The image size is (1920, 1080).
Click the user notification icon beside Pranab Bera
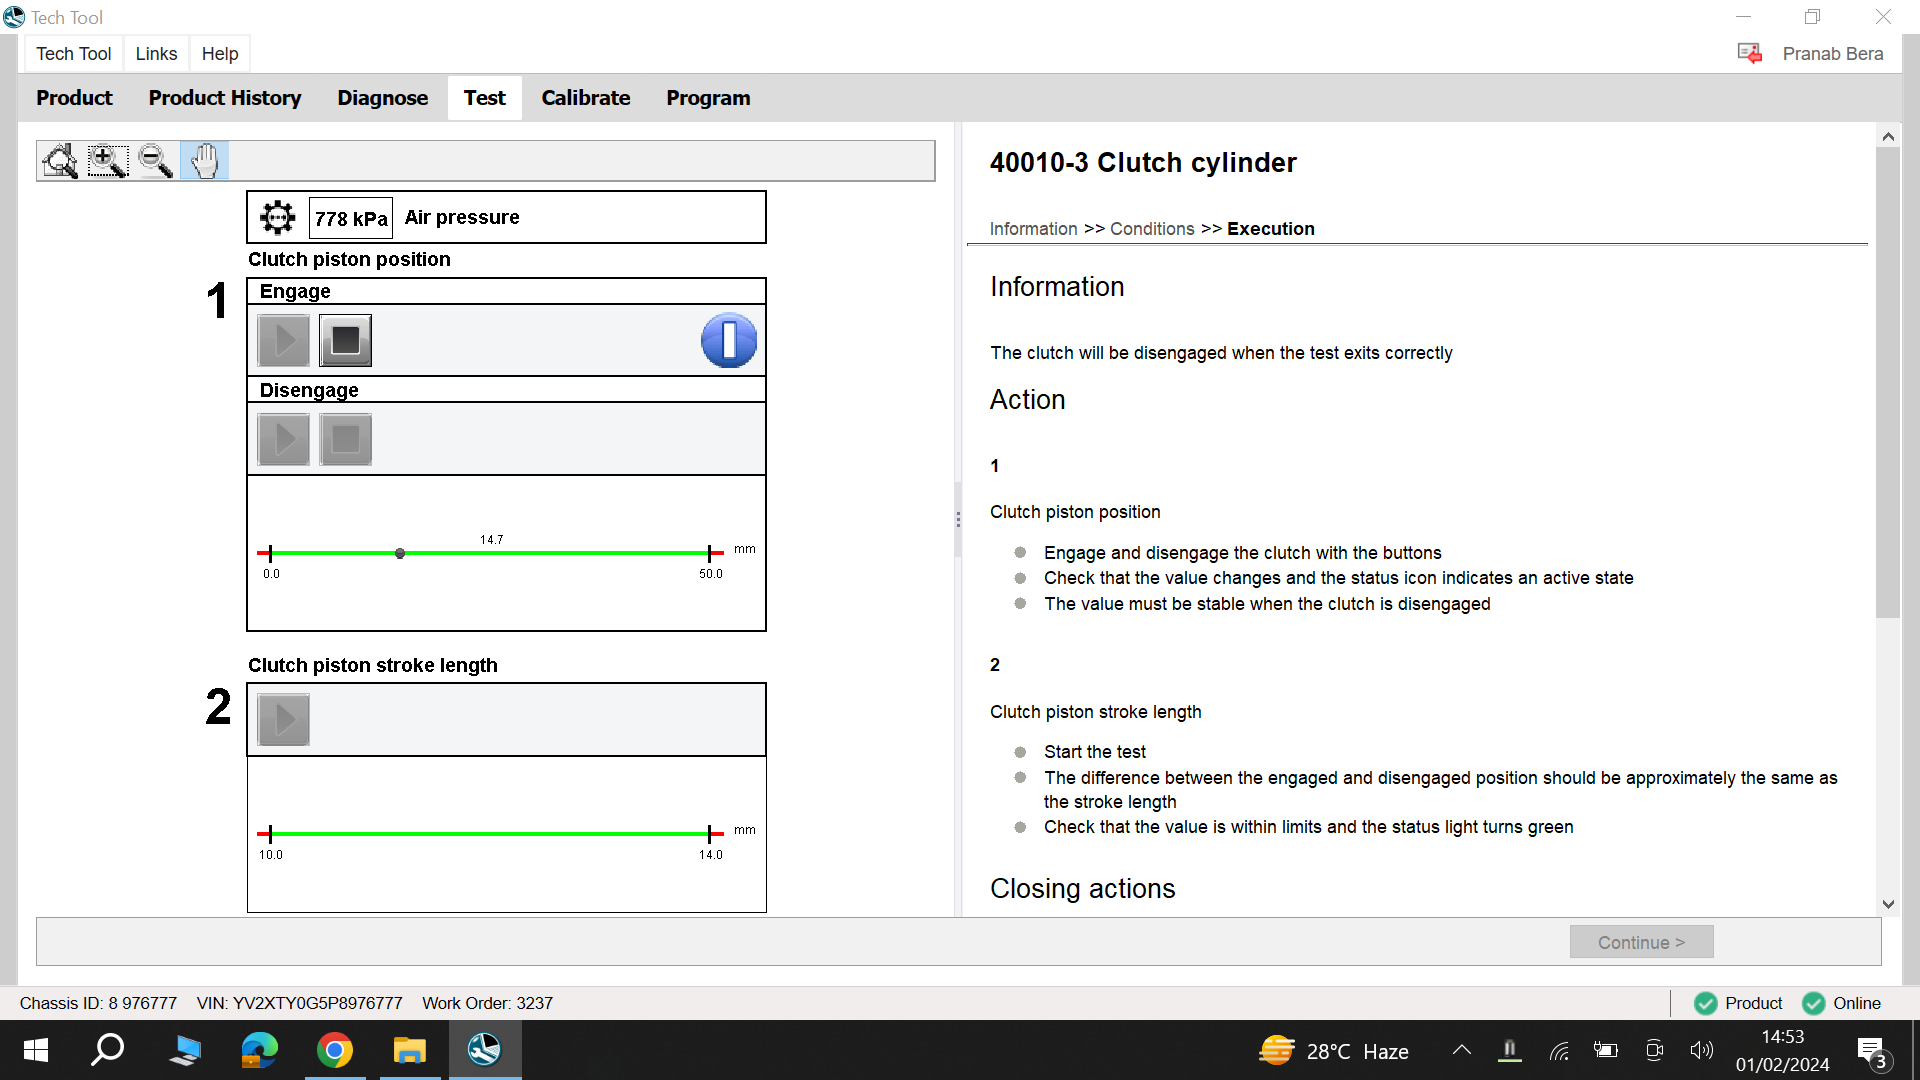click(1750, 54)
